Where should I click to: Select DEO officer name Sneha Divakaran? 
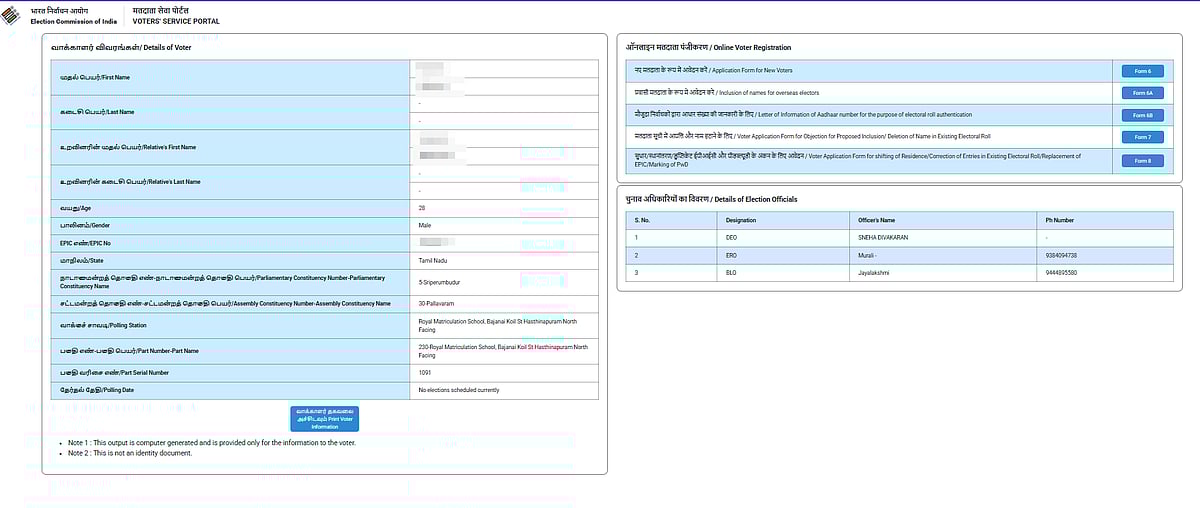coord(883,237)
